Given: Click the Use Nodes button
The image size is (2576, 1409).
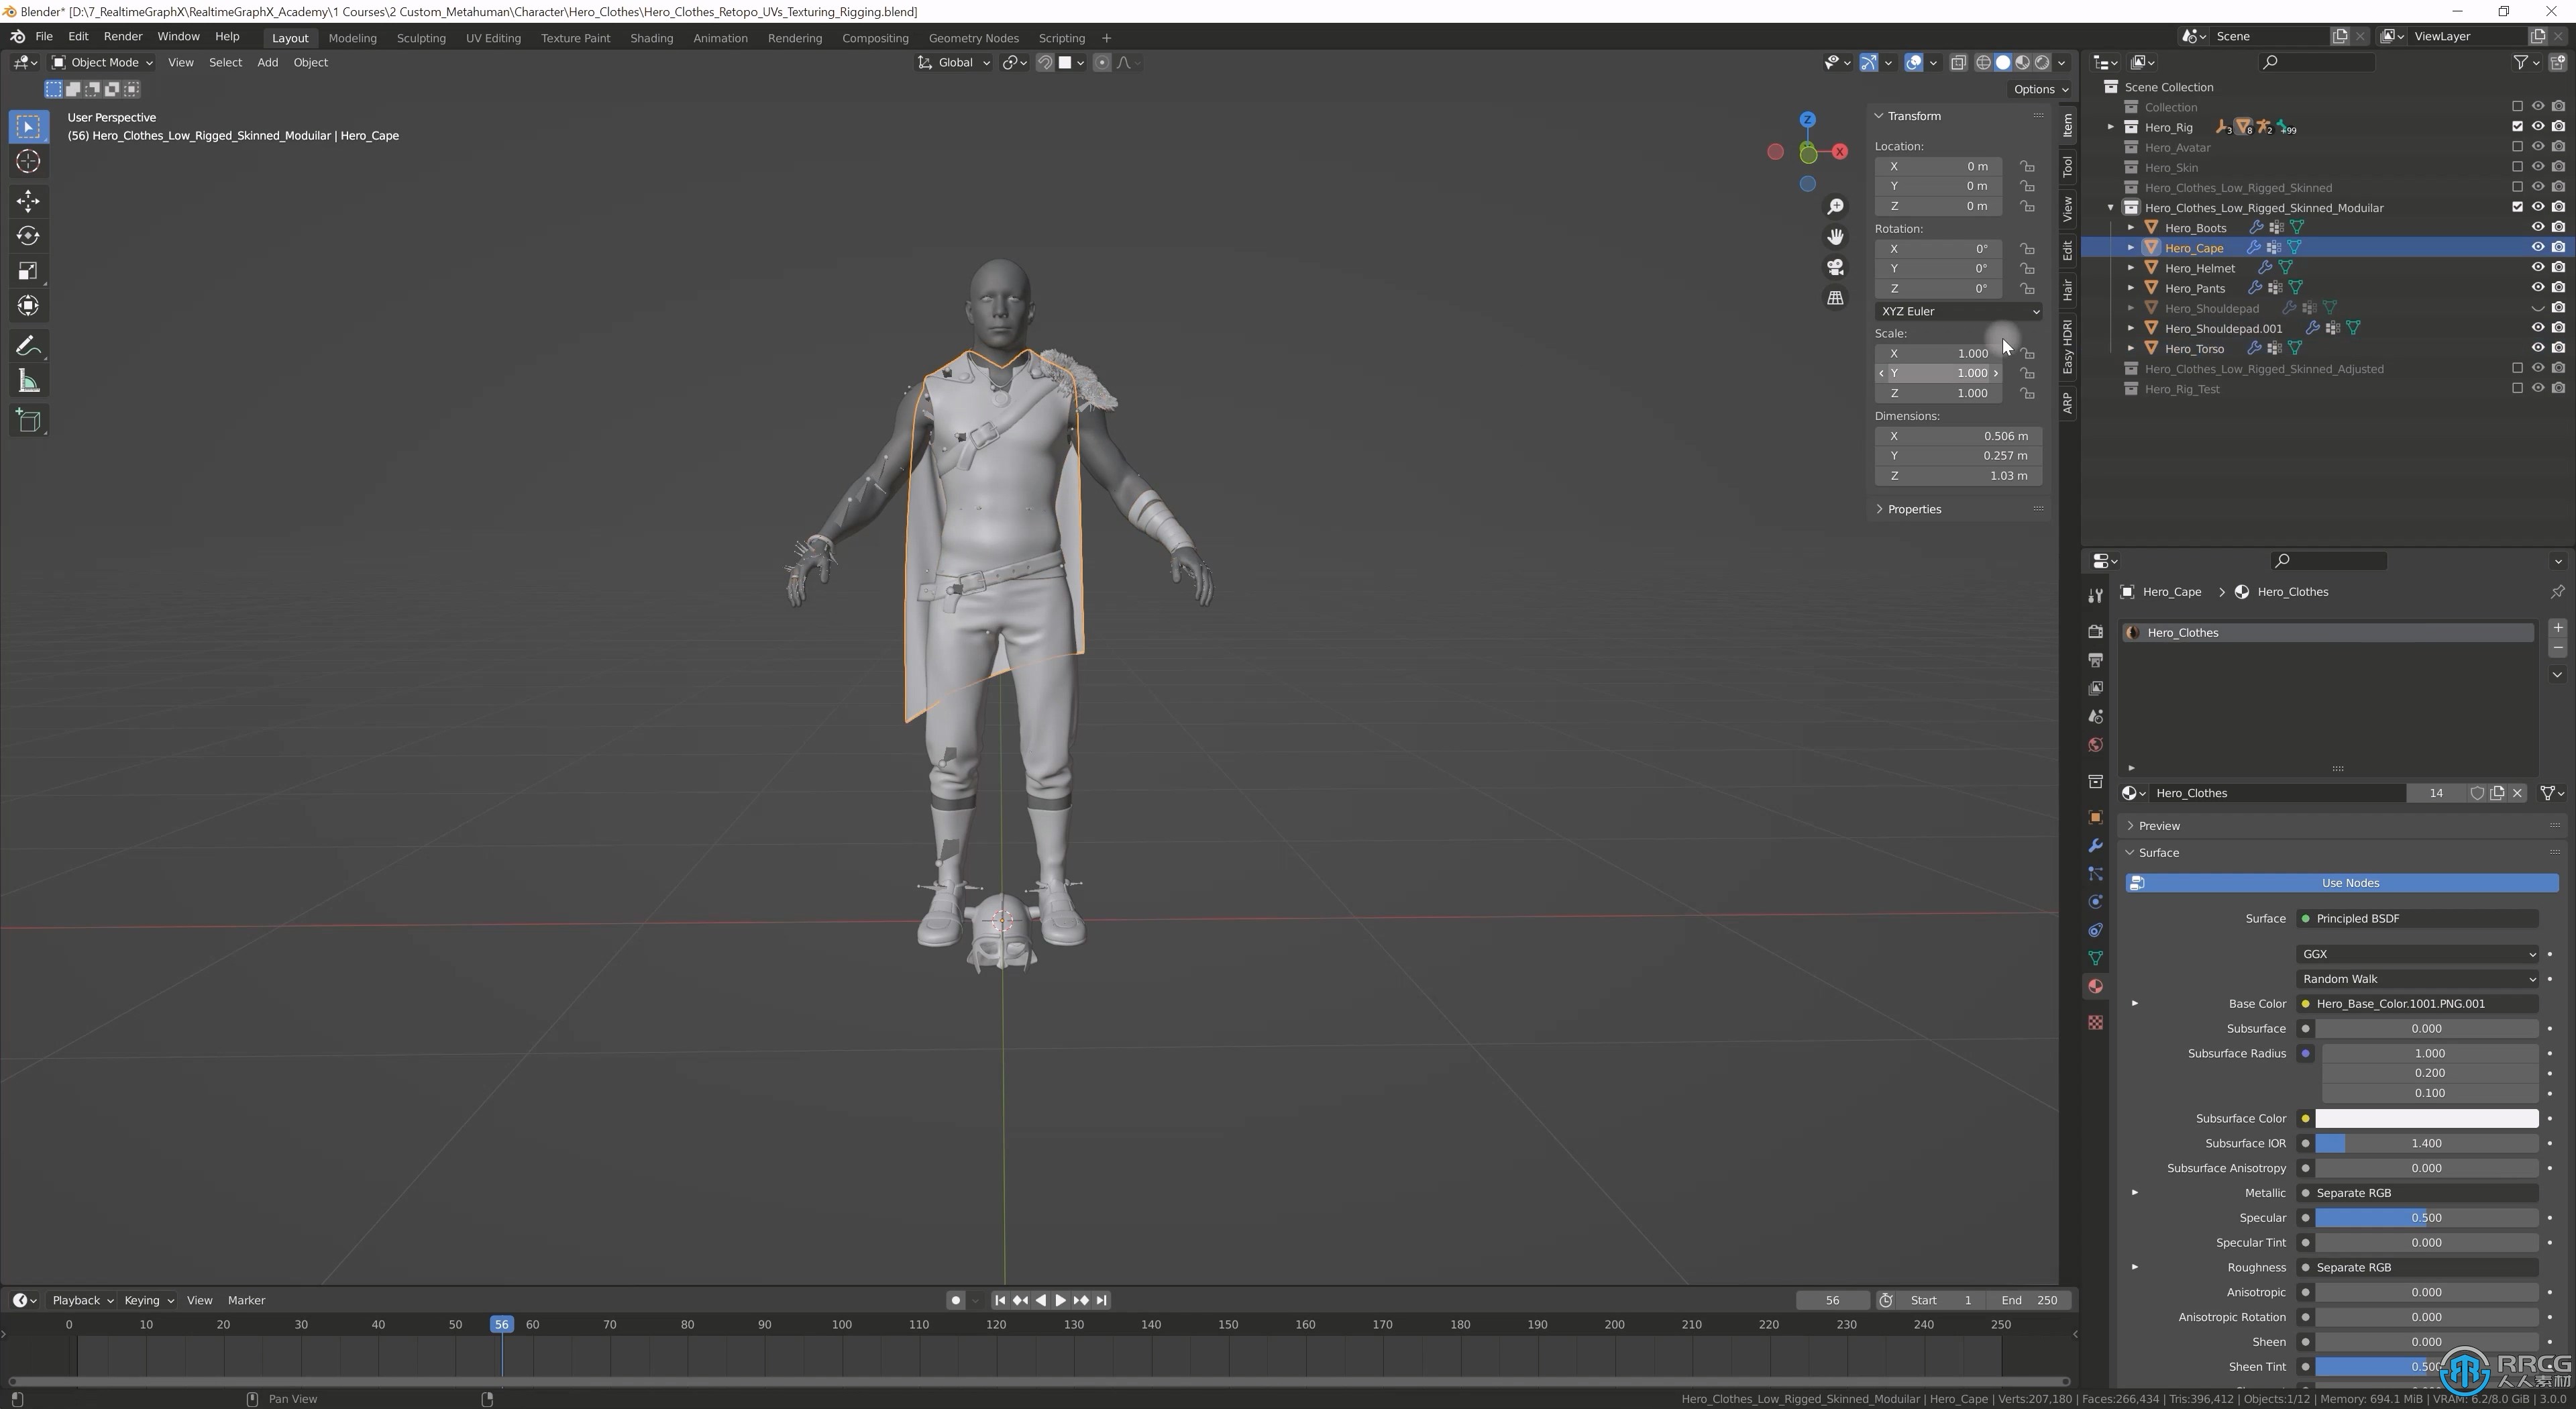Looking at the screenshot, I should click(2349, 882).
